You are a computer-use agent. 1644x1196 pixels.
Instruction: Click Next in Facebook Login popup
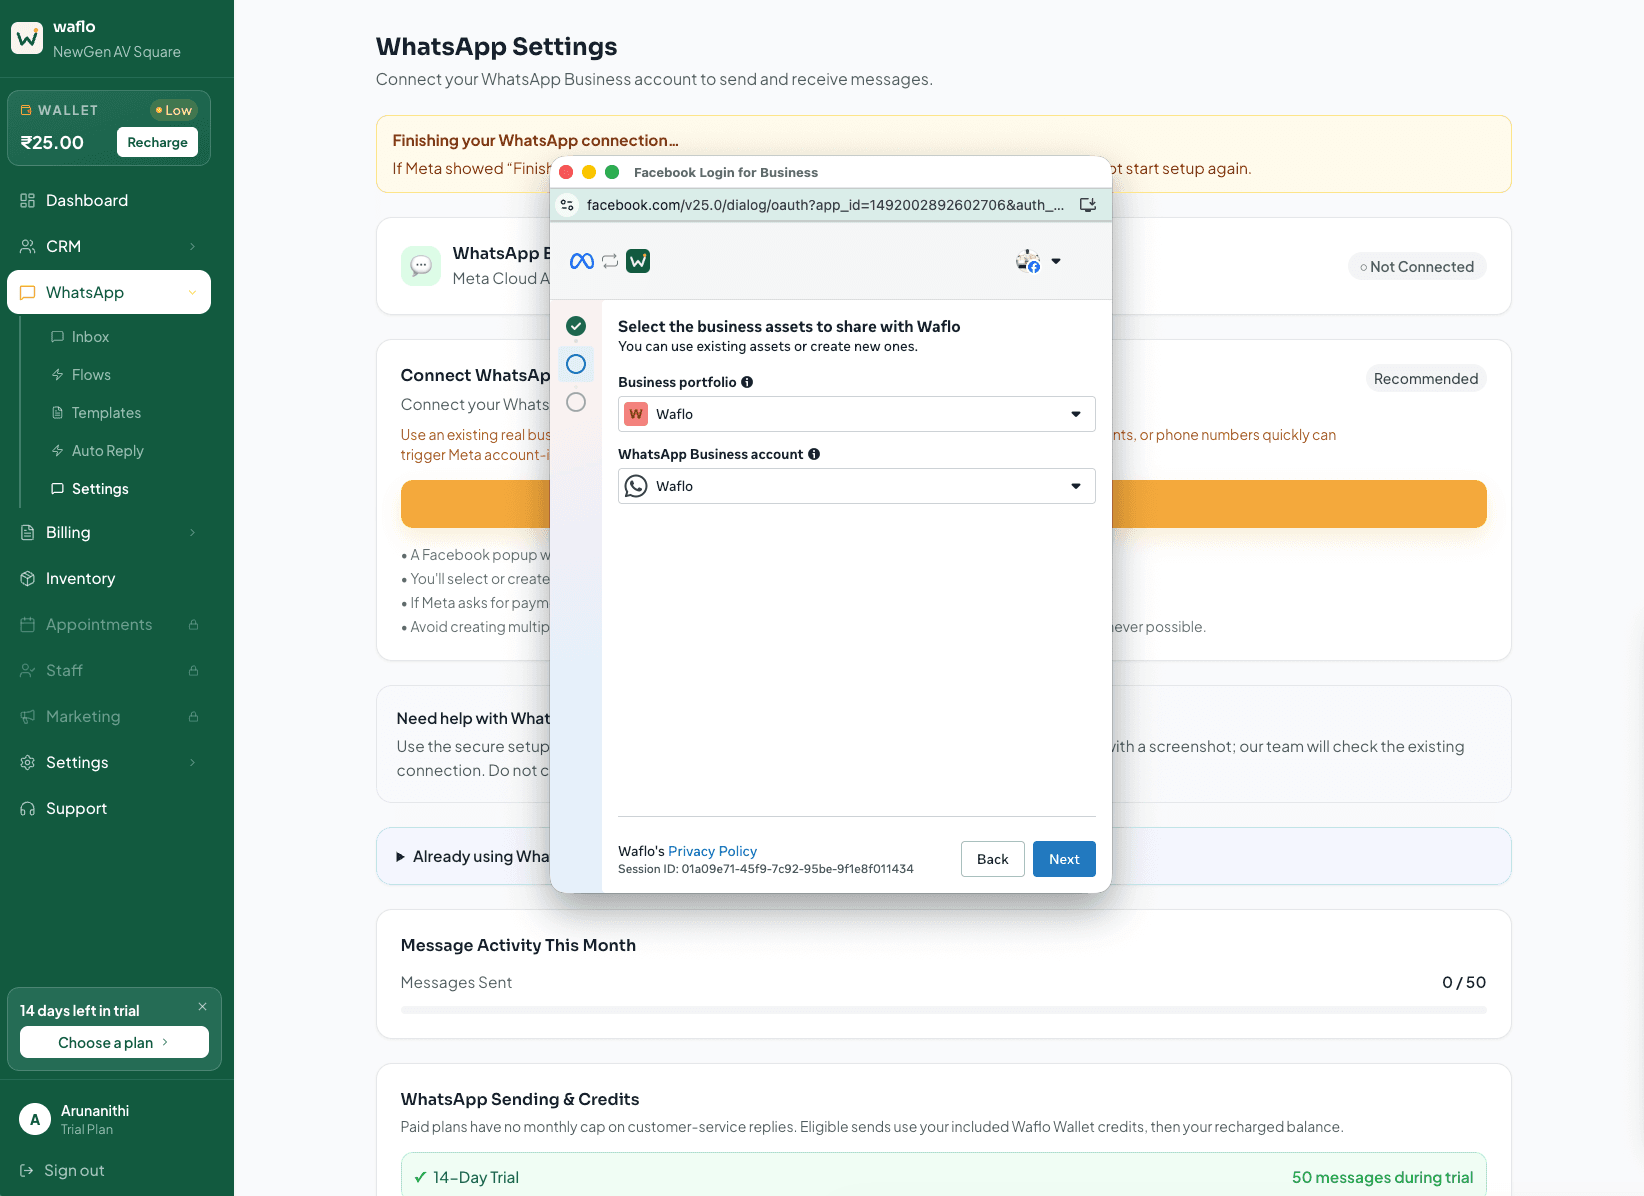[x=1064, y=859]
